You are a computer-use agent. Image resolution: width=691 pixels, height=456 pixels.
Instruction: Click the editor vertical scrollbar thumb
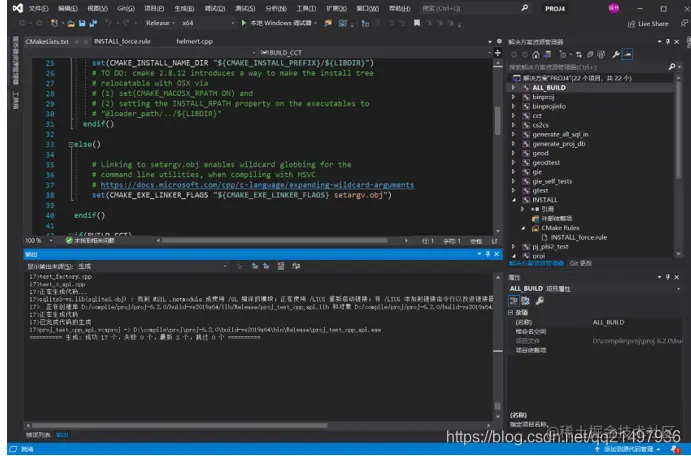tap(498, 120)
